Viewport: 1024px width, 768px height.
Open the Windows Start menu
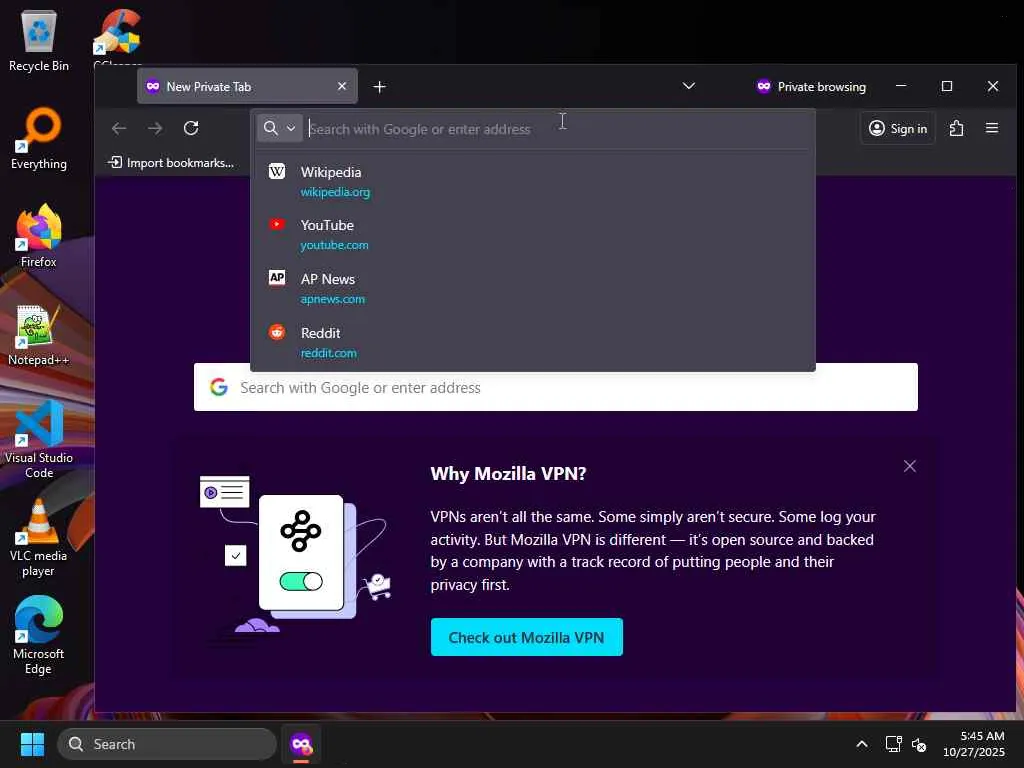pos(32,744)
